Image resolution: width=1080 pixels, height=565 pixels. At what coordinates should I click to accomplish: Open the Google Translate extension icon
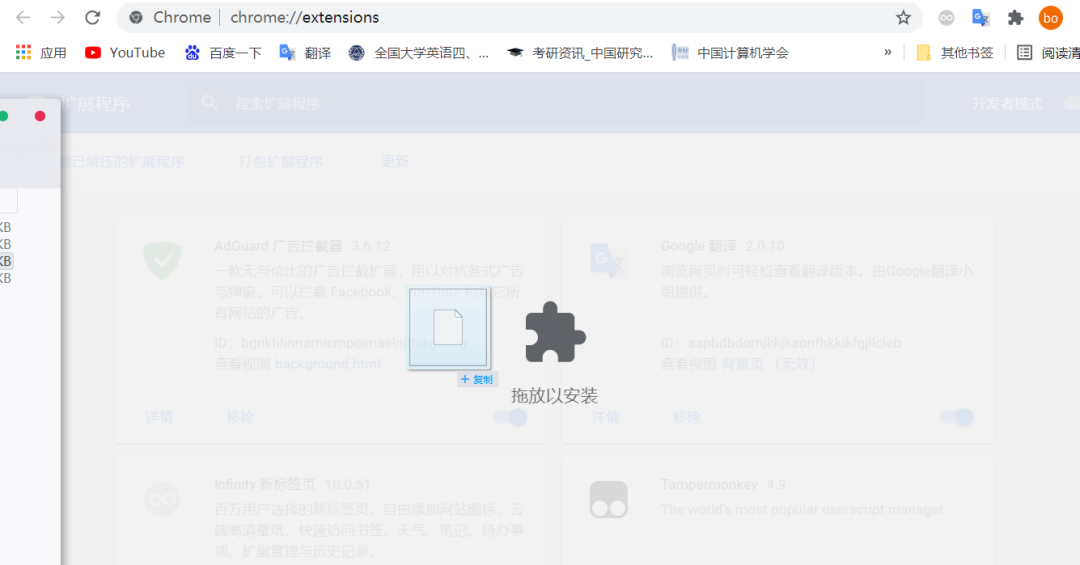981,17
